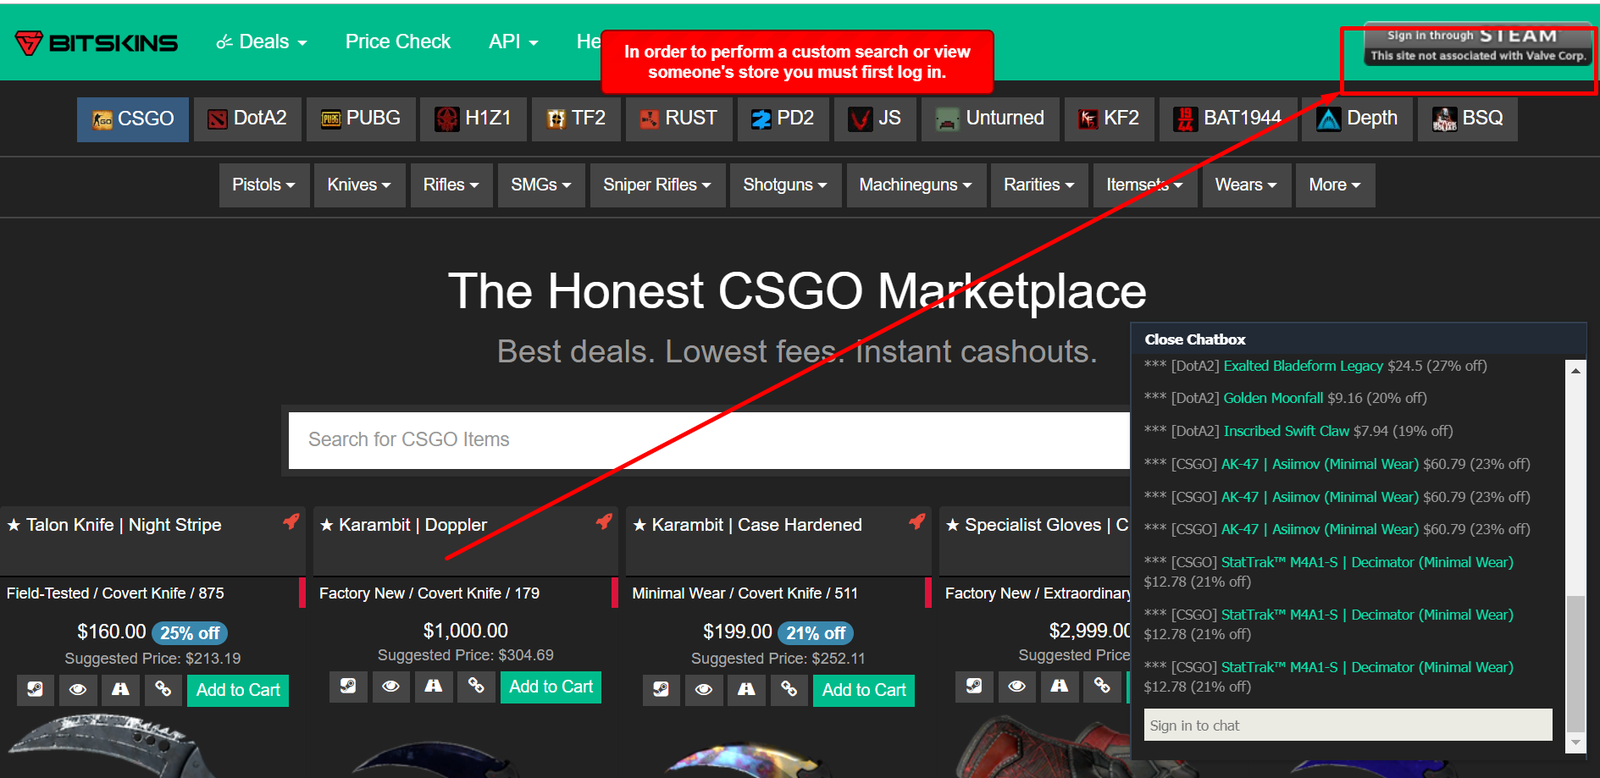Switch to H1Z1 game tab
This screenshot has width=1600, height=778.
pyautogui.click(x=473, y=119)
